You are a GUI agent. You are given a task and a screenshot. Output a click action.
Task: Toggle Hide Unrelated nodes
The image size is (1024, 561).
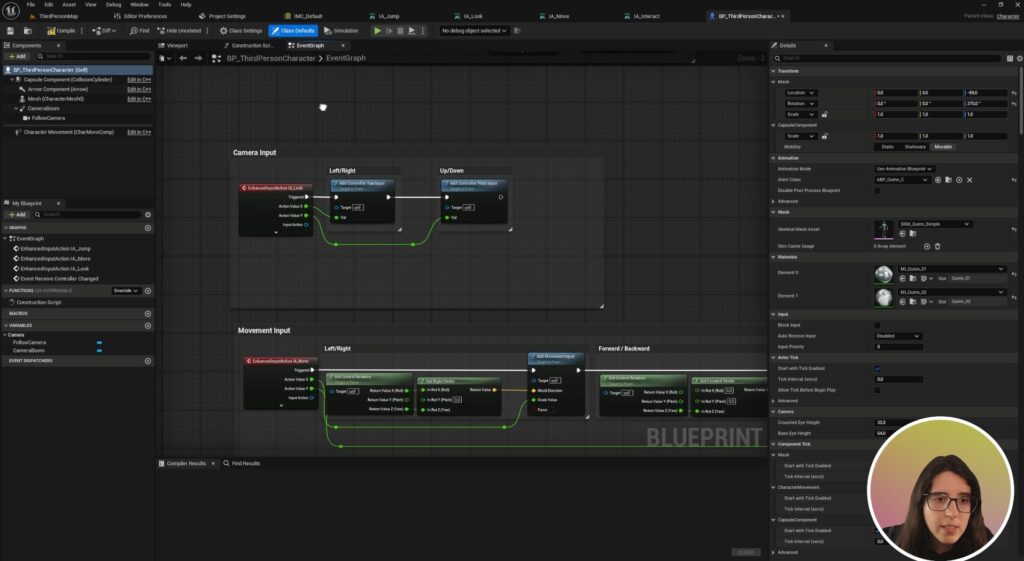pyautogui.click(x=179, y=31)
